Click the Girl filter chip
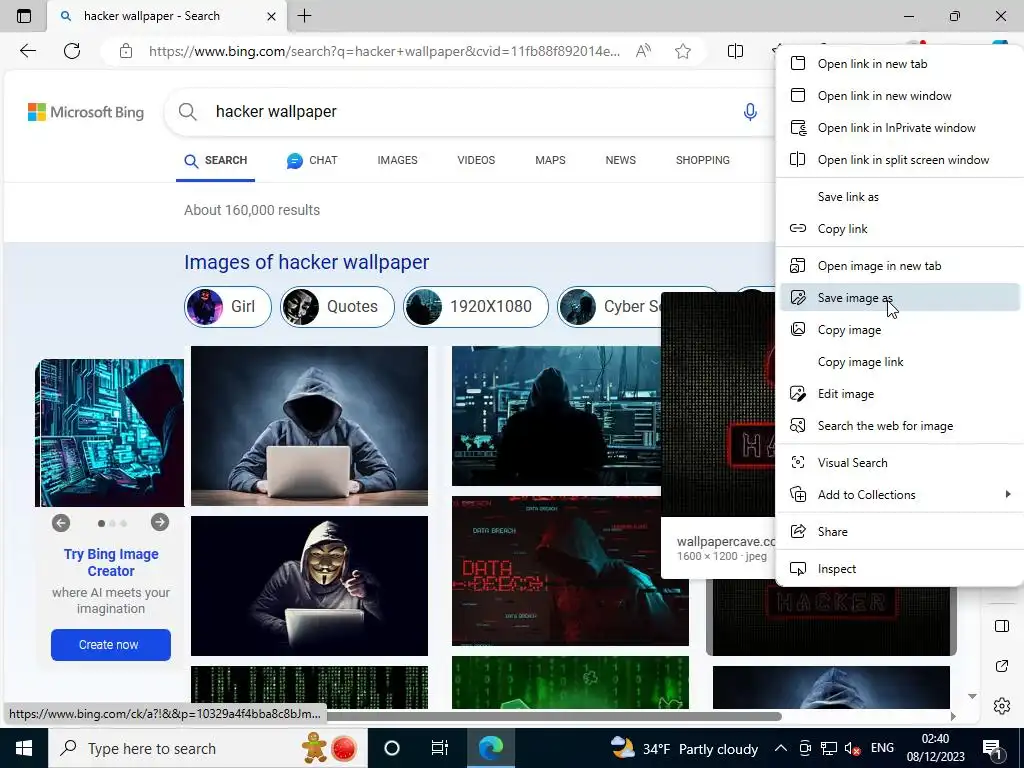The width and height of the screenshot is (1024, 768). point(228,306)
